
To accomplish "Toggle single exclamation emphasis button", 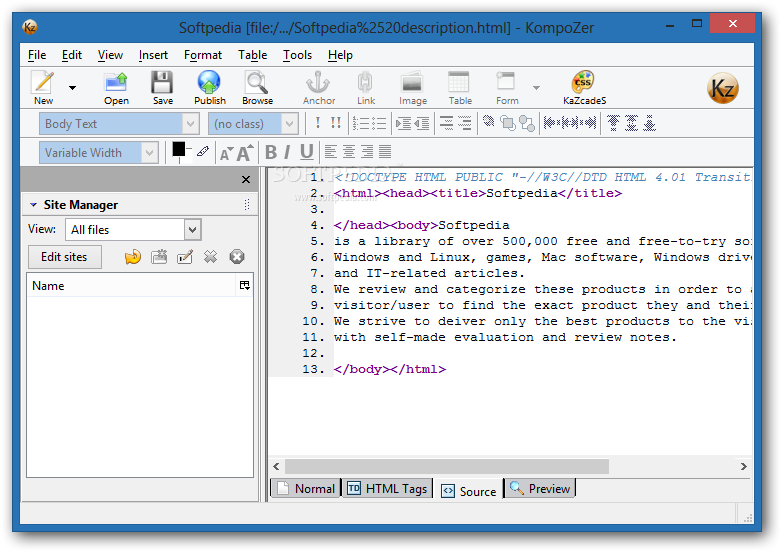I will pyautogui.click(x=318, y=123).
